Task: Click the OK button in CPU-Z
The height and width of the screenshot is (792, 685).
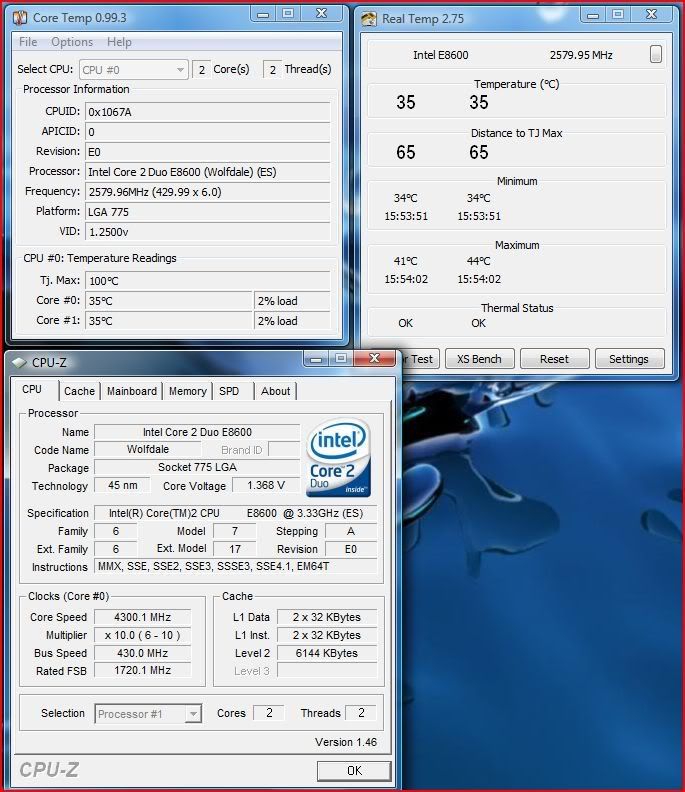Action: (354, 771)
